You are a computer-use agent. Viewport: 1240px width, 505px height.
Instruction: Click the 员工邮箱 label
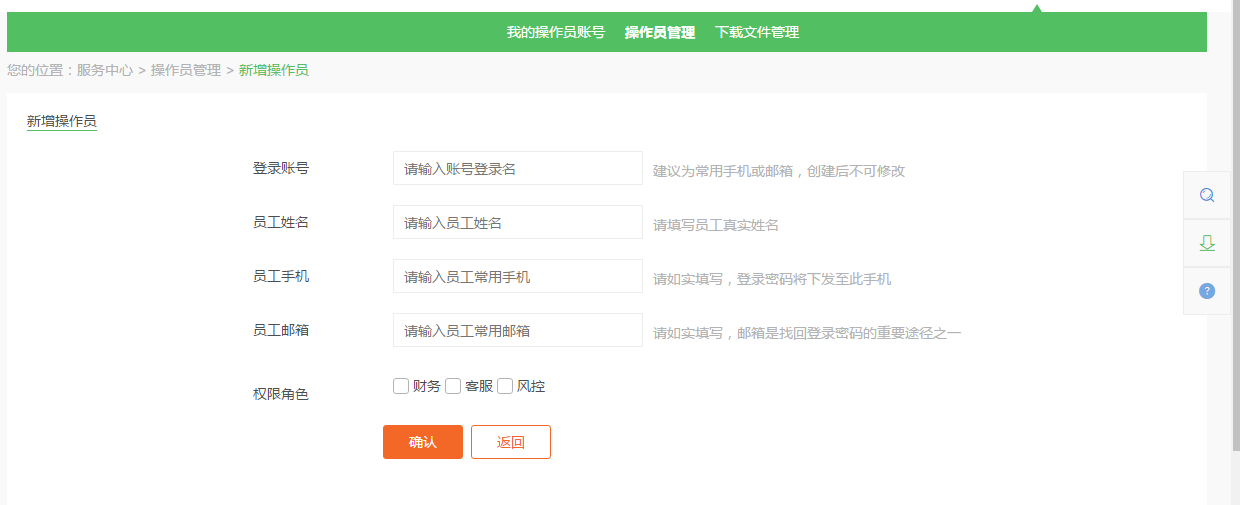click(281, 330)
